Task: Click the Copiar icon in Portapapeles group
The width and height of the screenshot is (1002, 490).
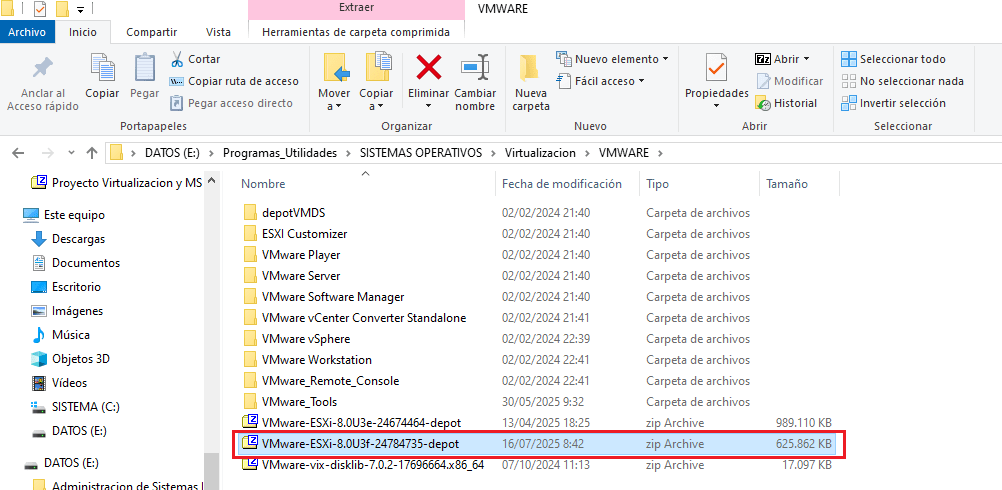Action: click(x=102, y=68)
